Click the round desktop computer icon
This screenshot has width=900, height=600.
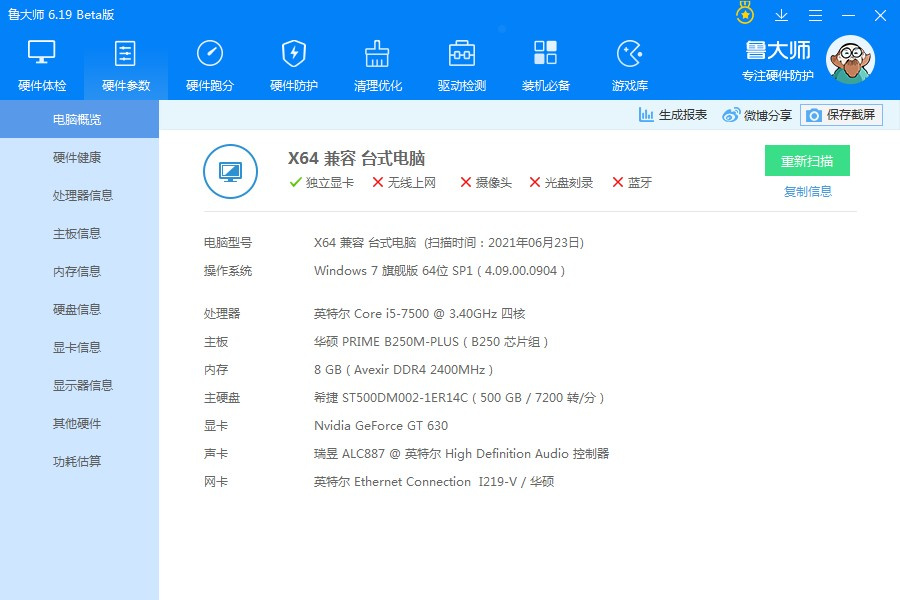click(230, 171)
